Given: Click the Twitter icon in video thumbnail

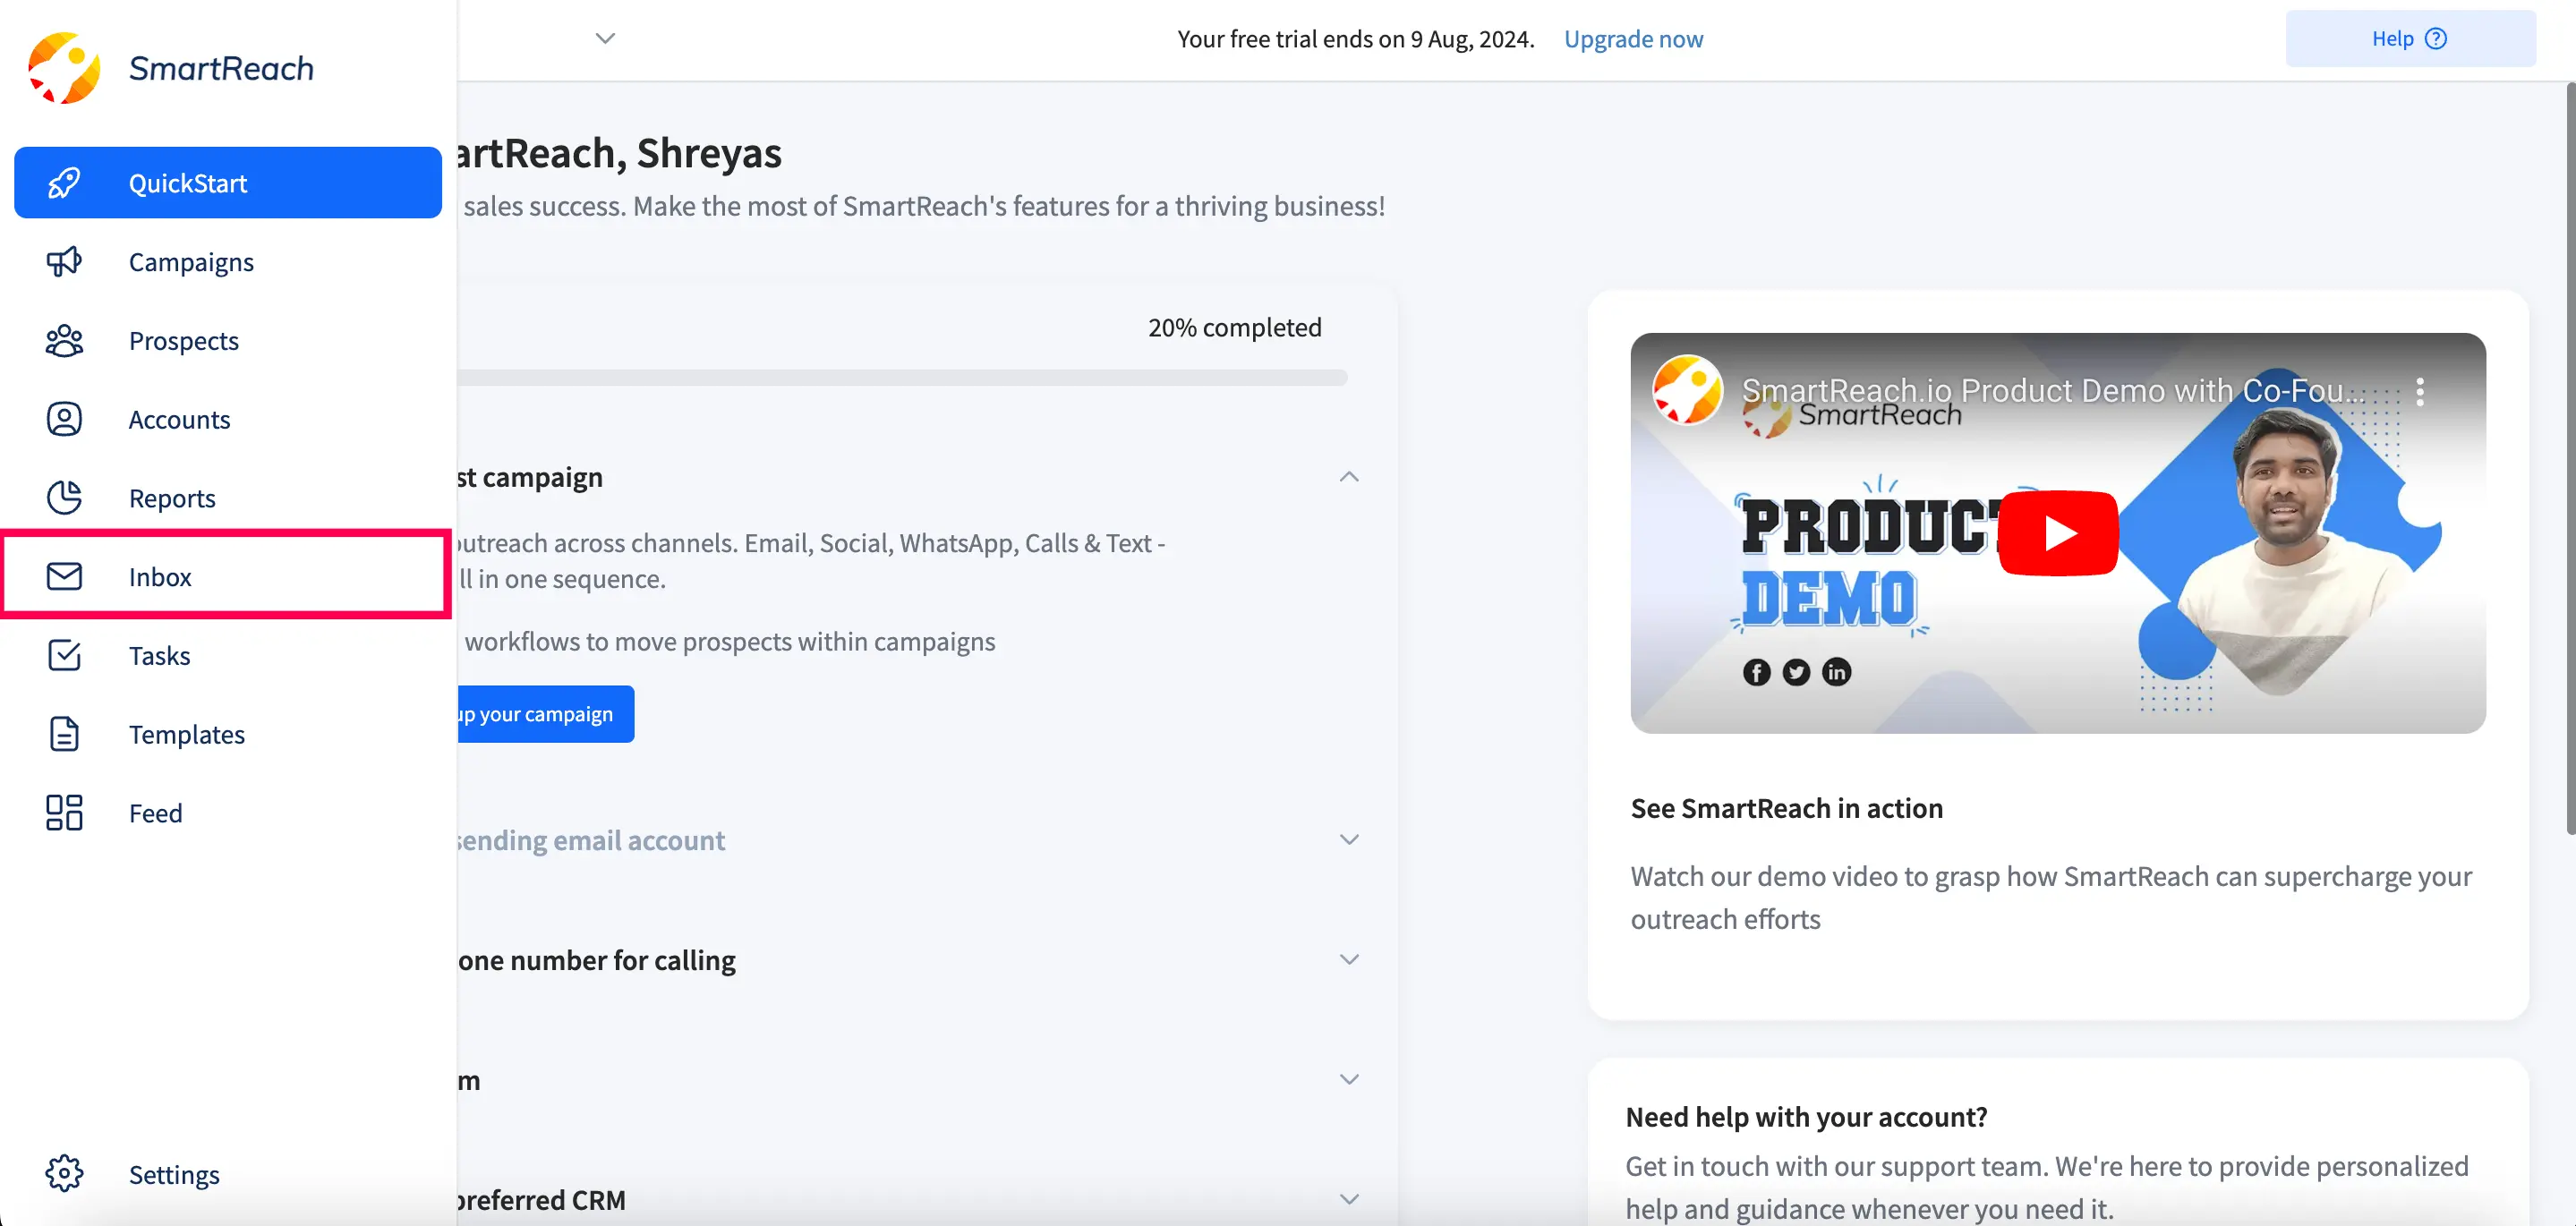Looking at the screenshot, I should tap(1796, 672).
